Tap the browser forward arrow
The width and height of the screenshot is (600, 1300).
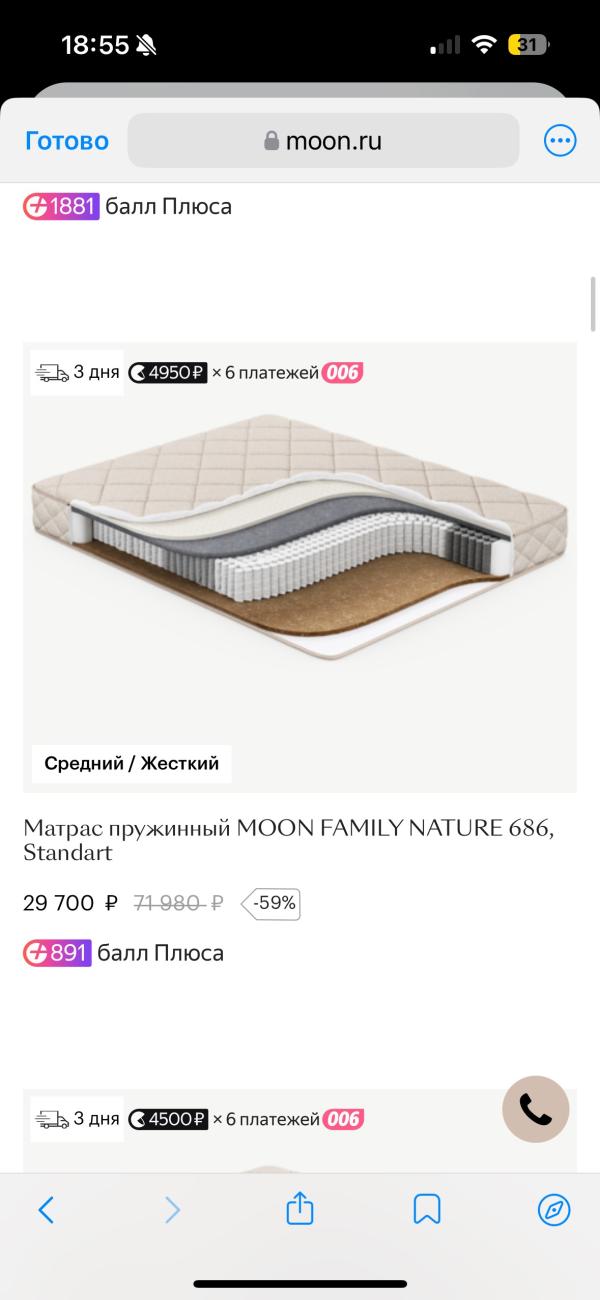click(173, 1210)
